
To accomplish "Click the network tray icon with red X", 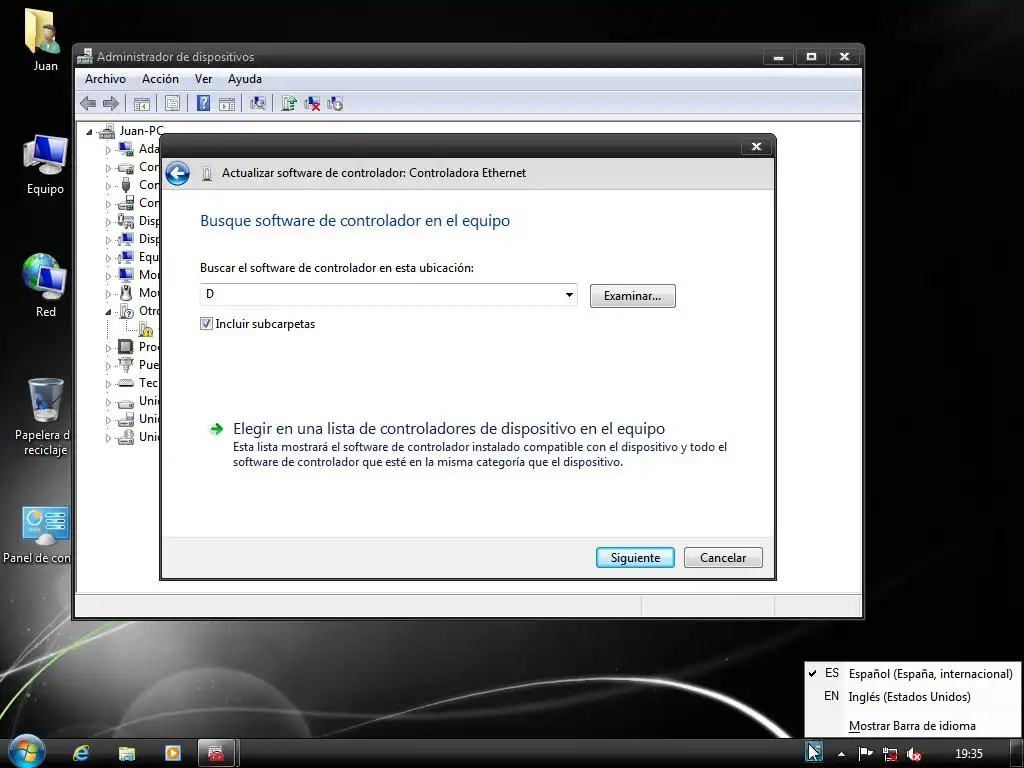I will click(x=890, y=754).
